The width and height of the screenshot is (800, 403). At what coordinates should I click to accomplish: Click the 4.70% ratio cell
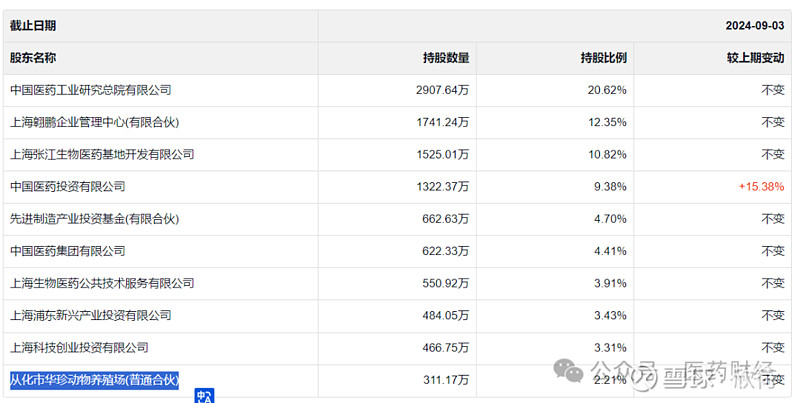click(x=610, y=219)
